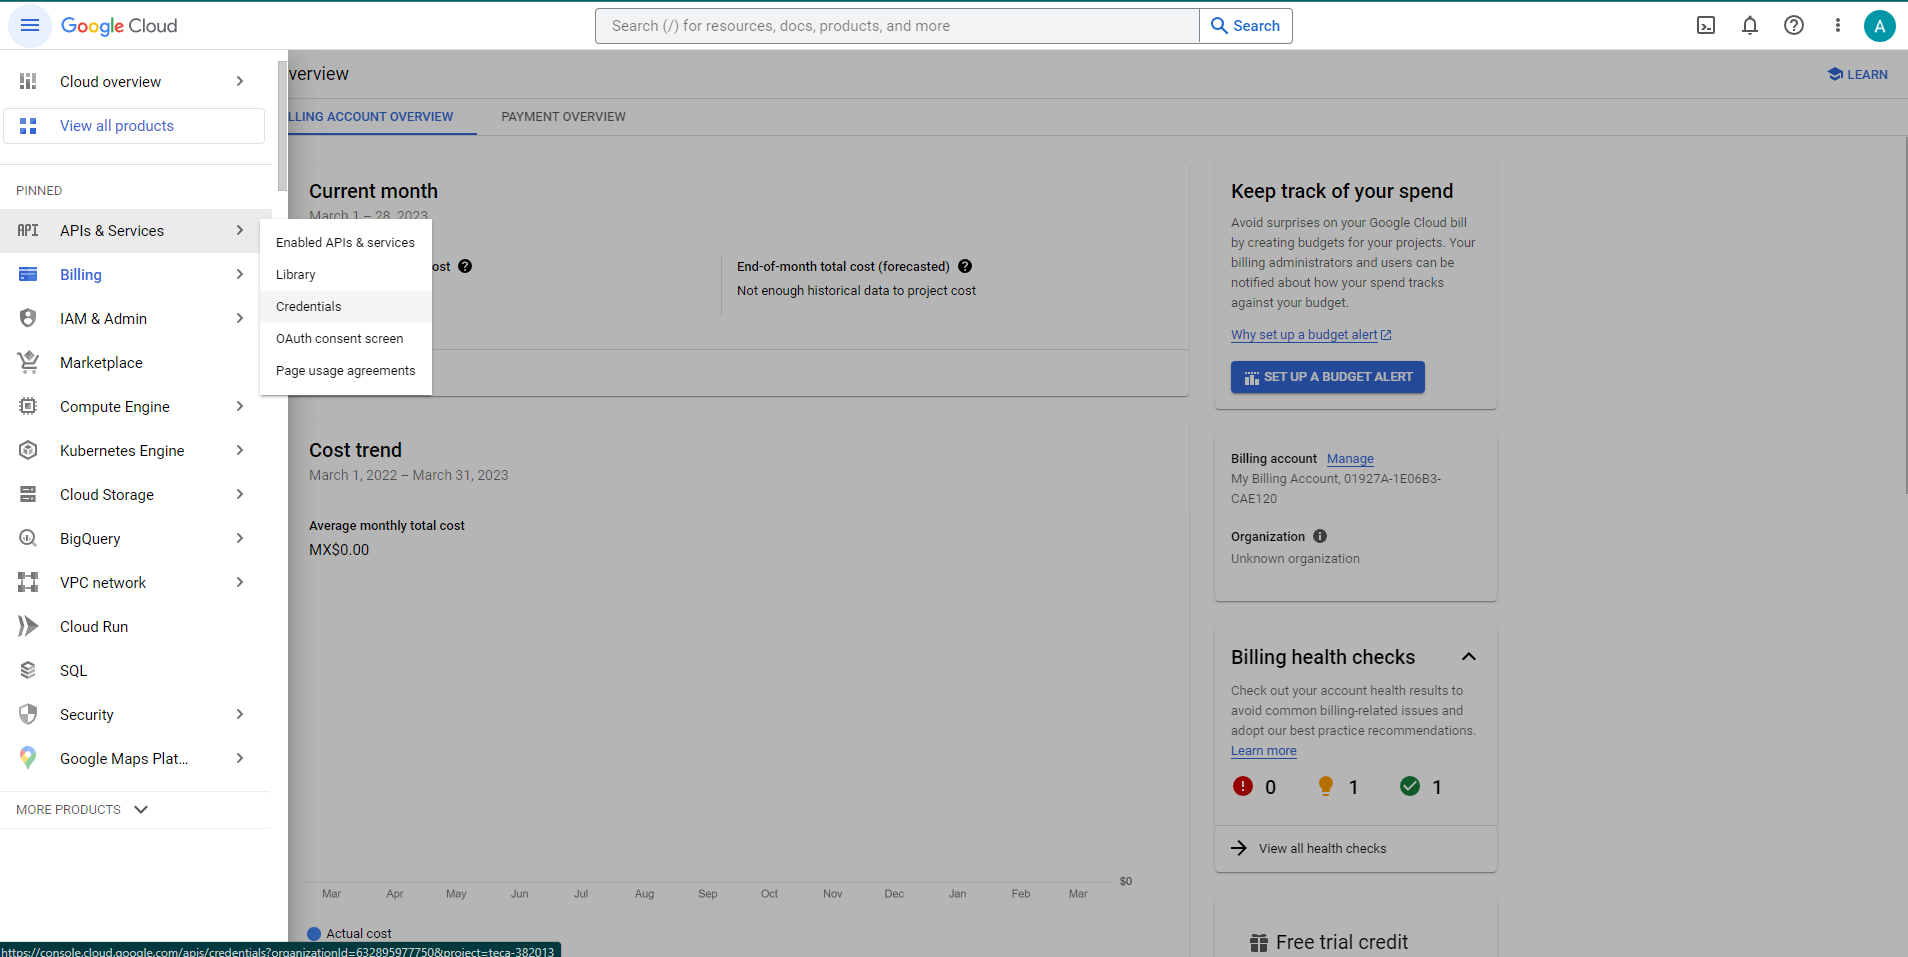
Task: Open the Manage billing account link
Action: (1350, 459)
